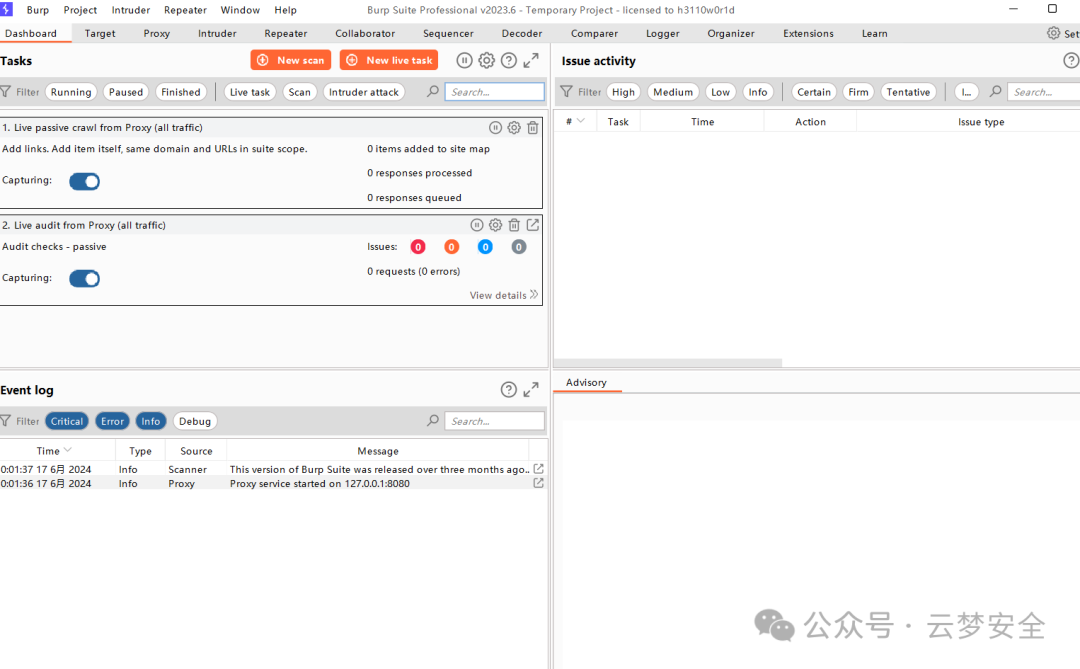Delete the Live audit from Proxy task
This screenshot has height=669, width=1080.
click(x=514, y=225)
